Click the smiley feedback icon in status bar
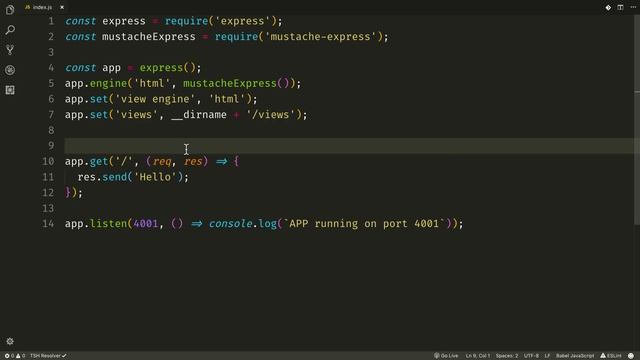Viewport: 640px width, 360px height. click(631, 356)
